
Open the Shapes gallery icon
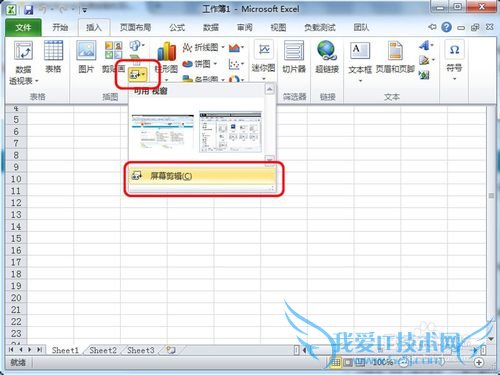click(136, 45)
